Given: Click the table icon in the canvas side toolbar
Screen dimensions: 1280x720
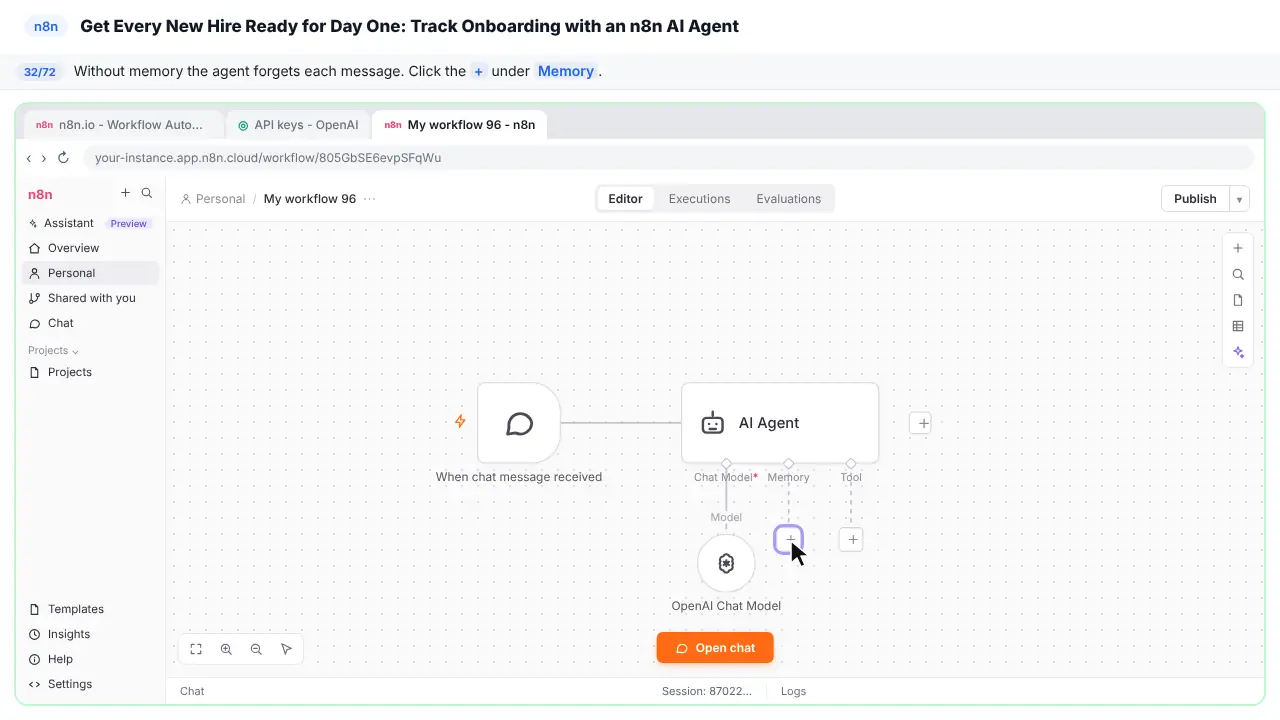Looking at the screenshot, I should pos(1238,326).
